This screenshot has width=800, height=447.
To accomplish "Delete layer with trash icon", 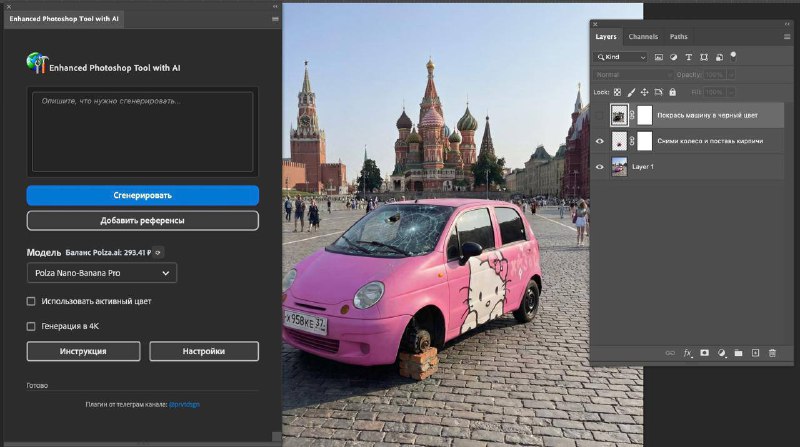I will (x=771, y=353).
